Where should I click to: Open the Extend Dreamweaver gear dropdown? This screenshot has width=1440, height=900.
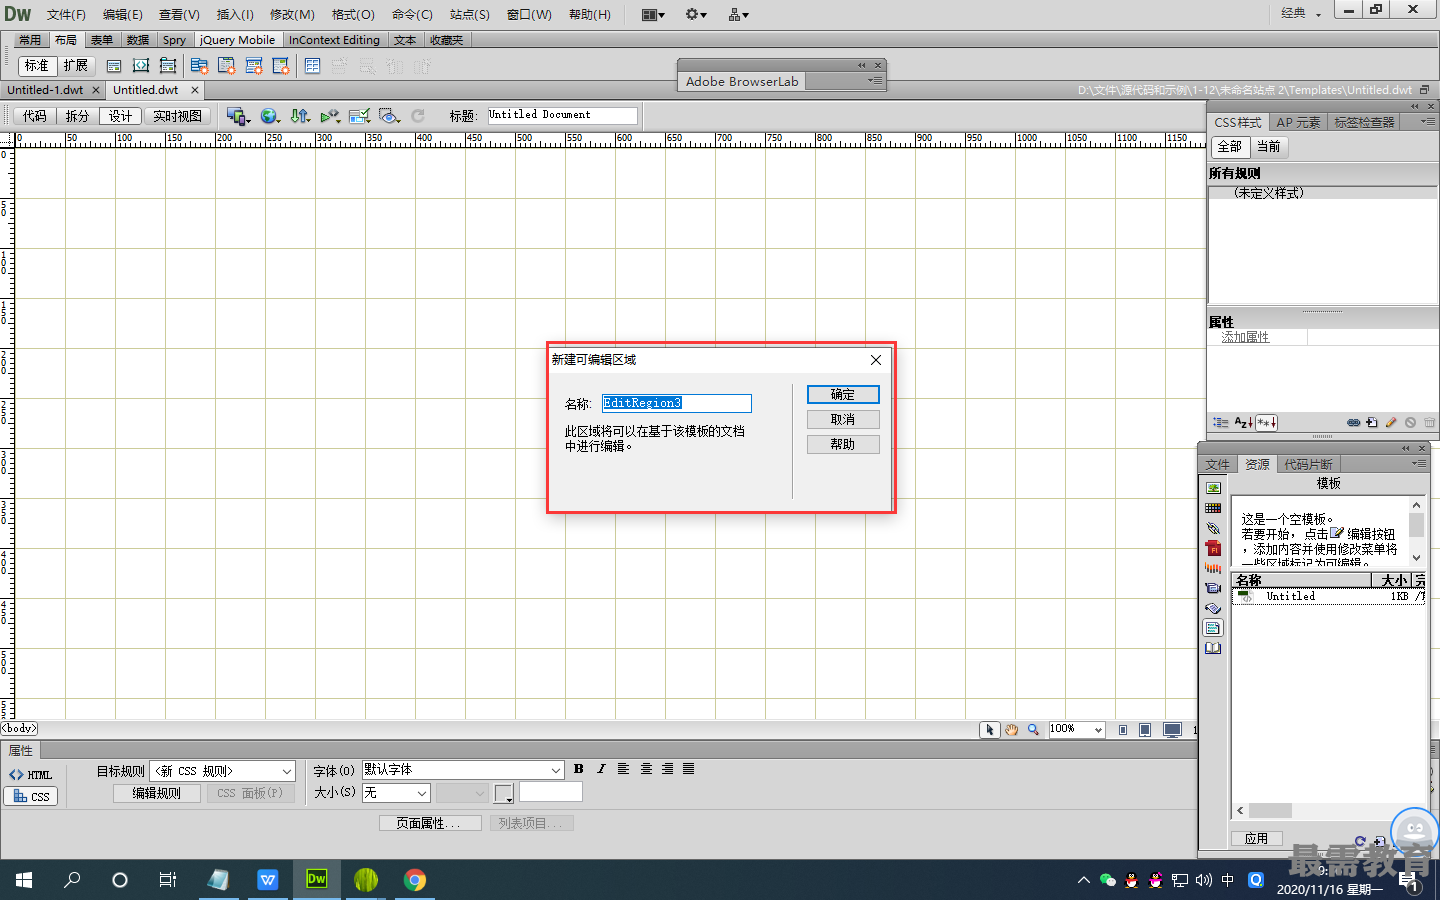(x=696, y=14)
